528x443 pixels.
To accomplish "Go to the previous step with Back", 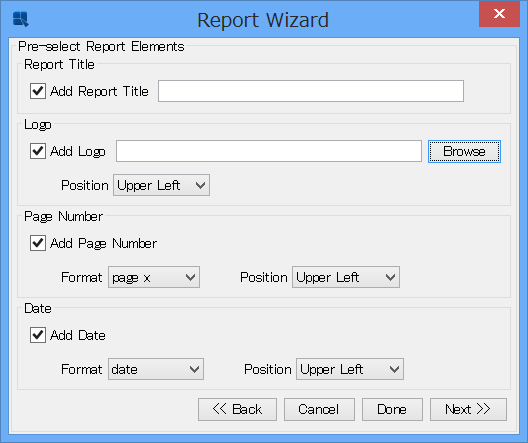I will [x=237, y=410].
